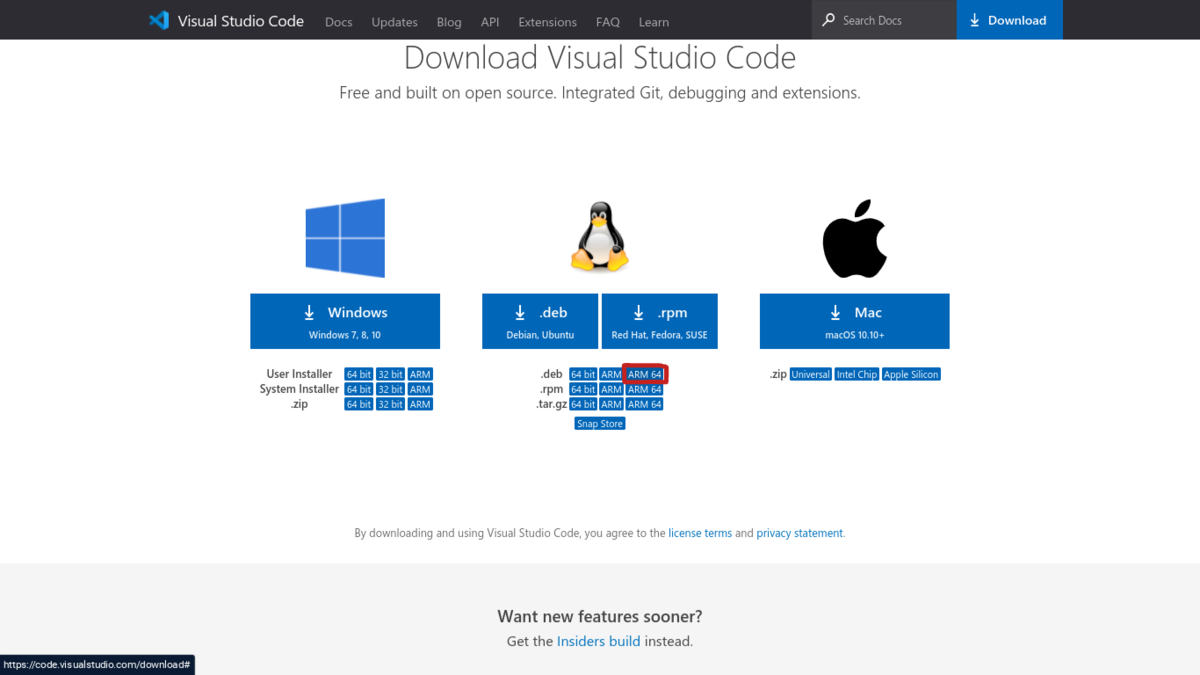1200x675 pixels.
Task: Click the "System Installer" row label
Action: click(x=299, y=390)
